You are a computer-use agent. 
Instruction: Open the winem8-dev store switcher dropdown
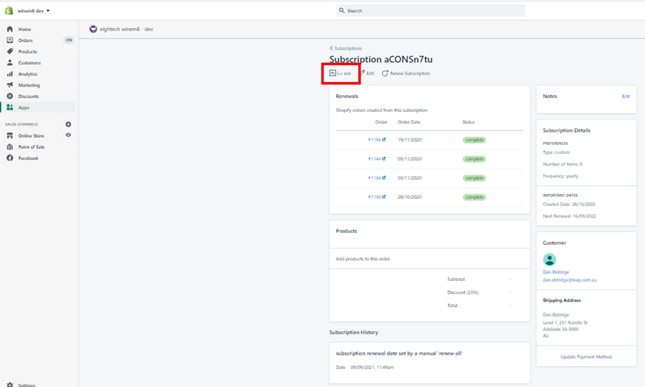pos(33,11)
